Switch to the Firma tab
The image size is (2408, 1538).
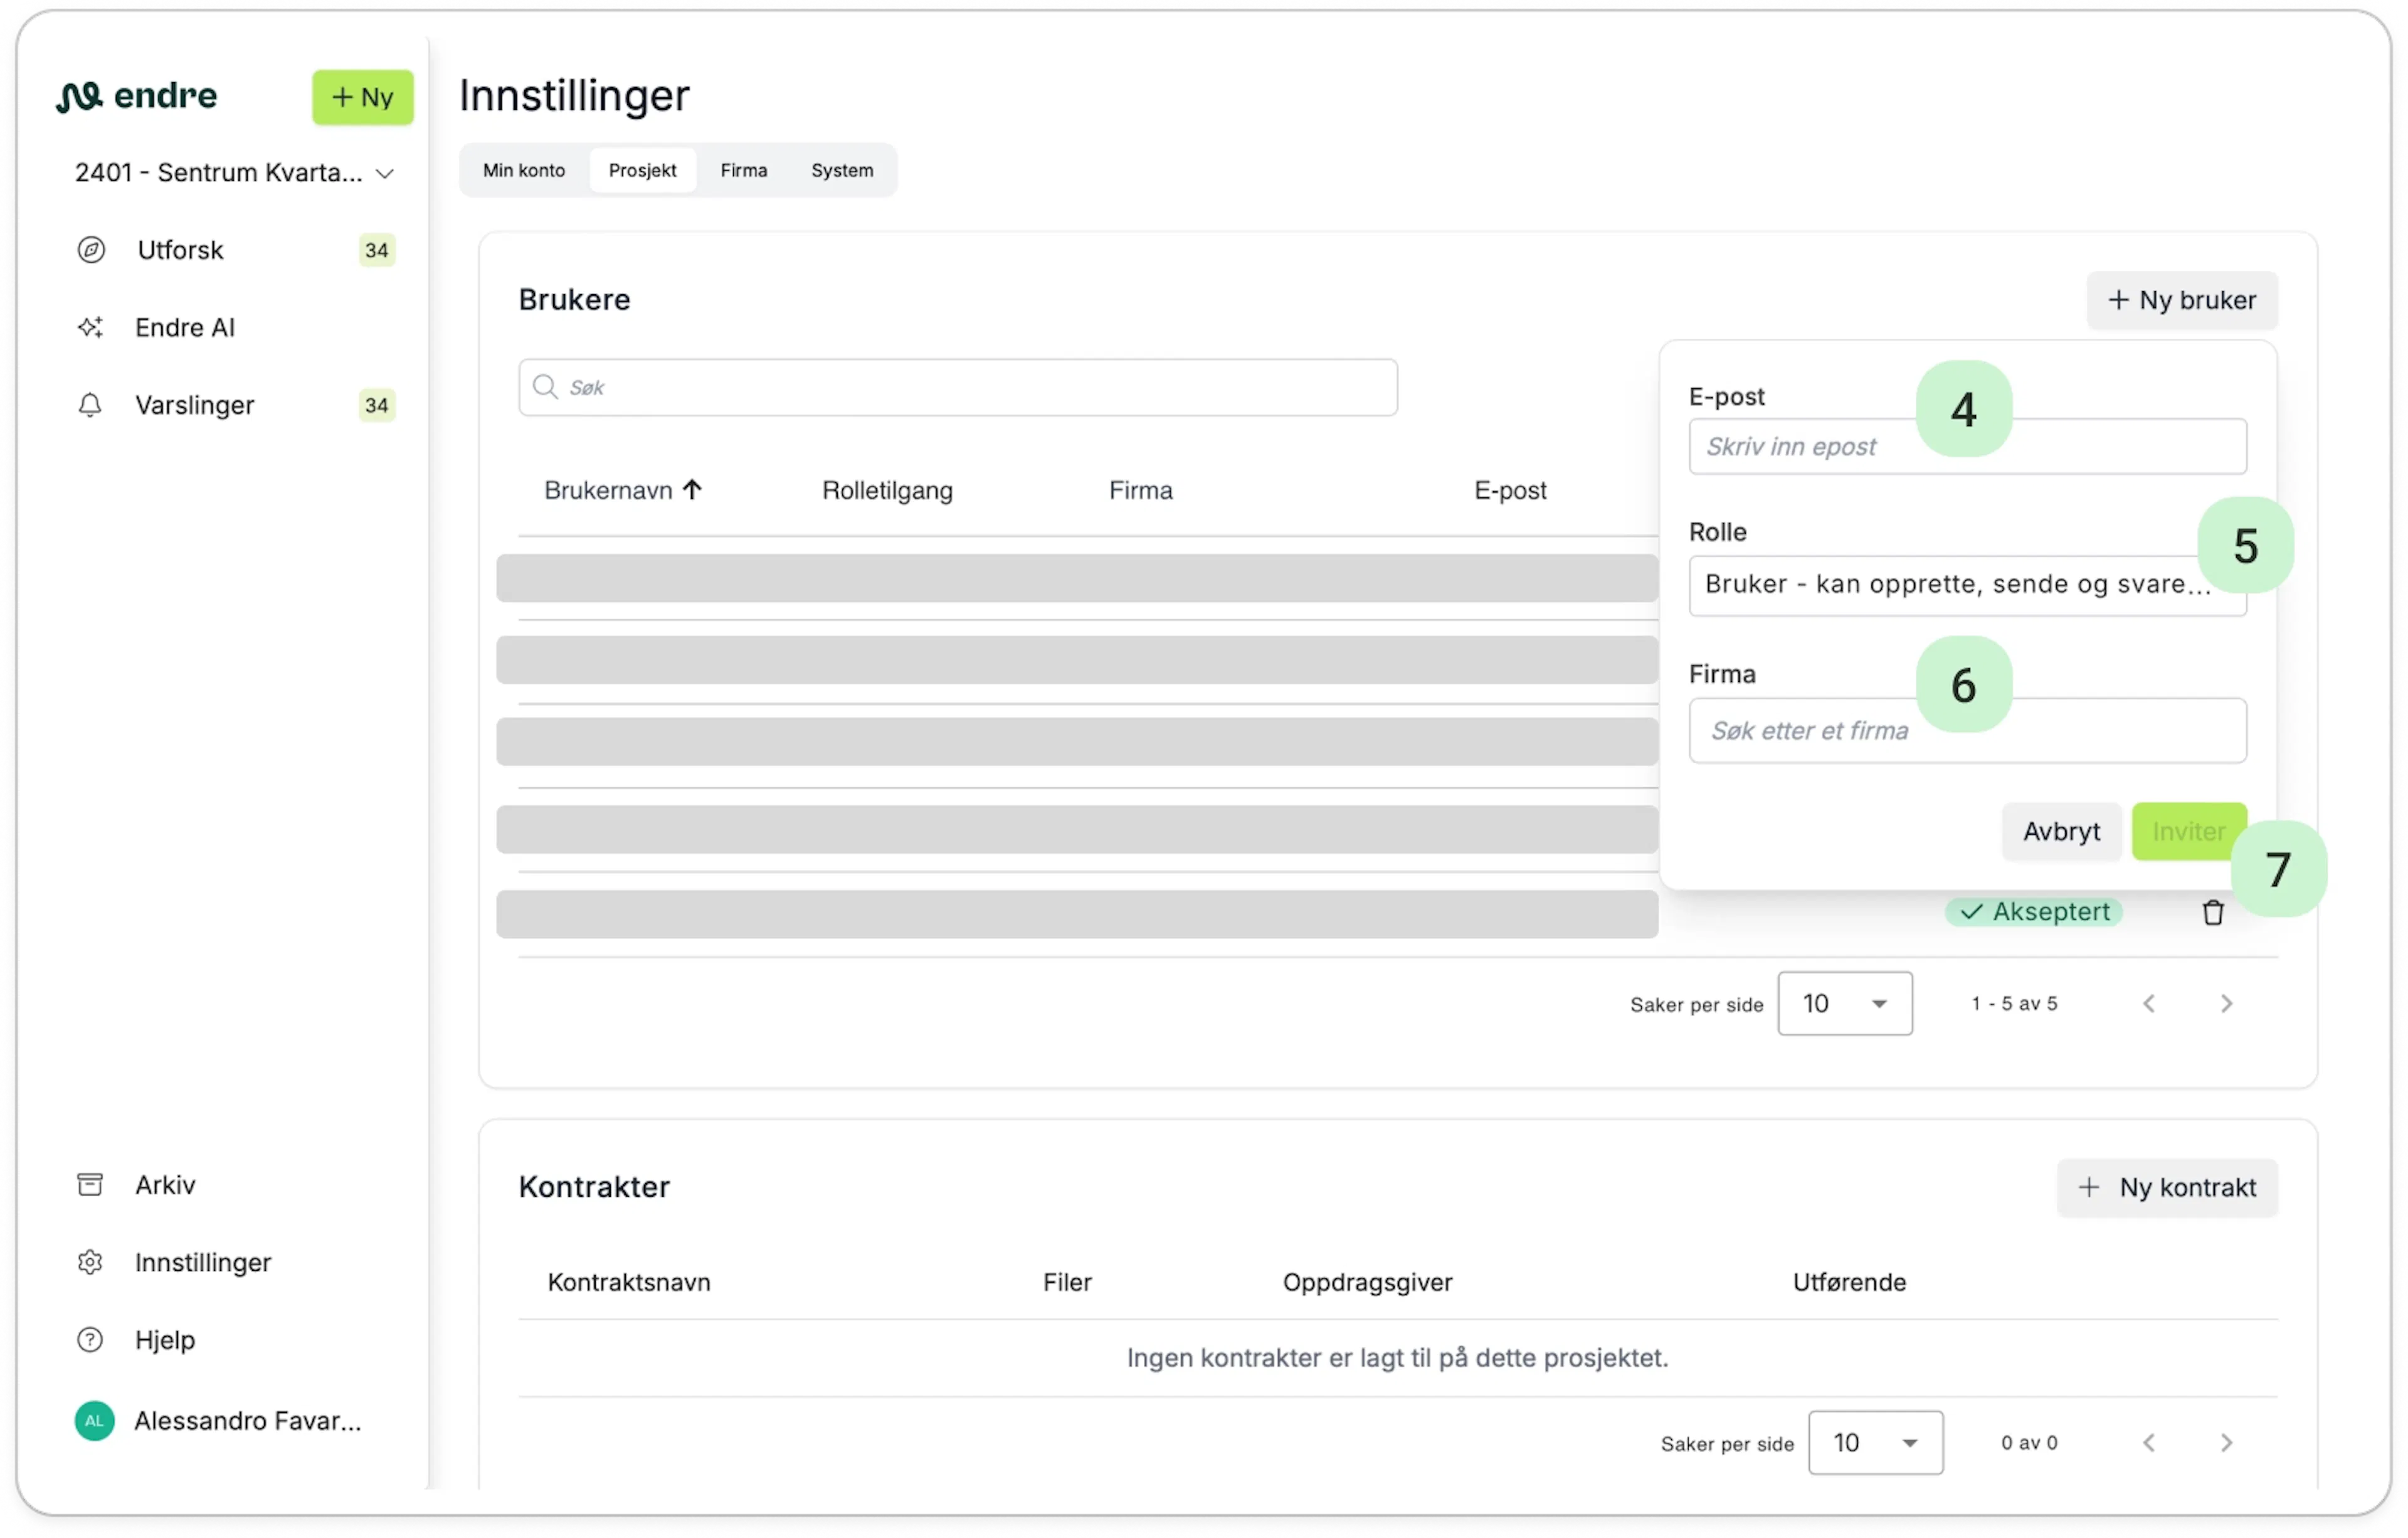click(x=744, y=171)
